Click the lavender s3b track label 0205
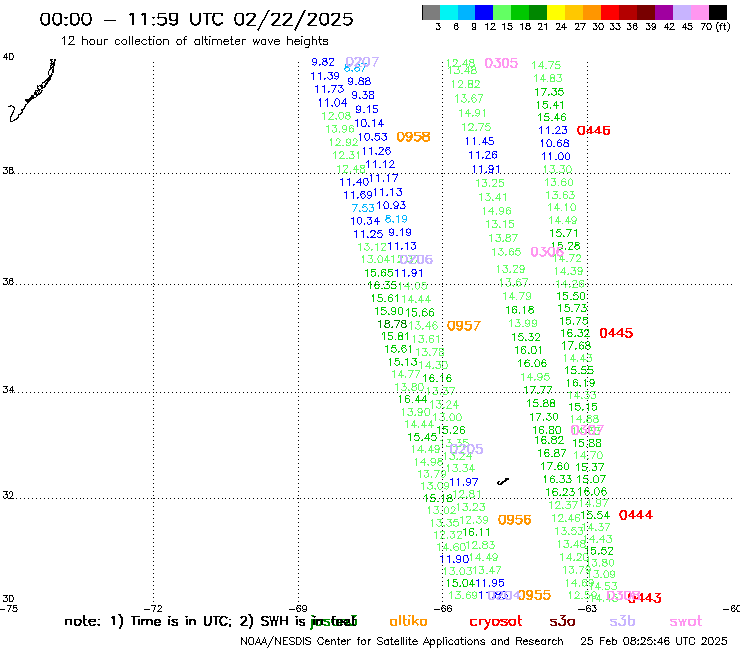This screenshot has width=740, height=650. click(466, 448)
